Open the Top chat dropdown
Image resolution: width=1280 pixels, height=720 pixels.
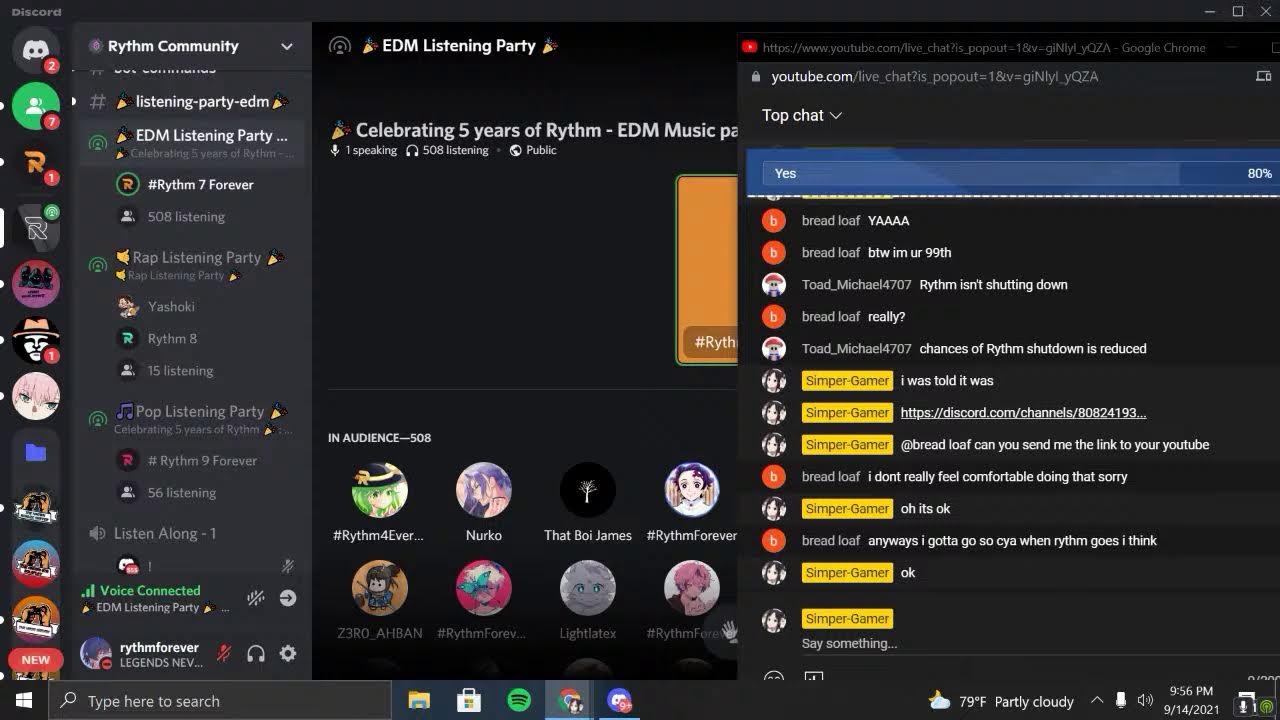point(802,115)
